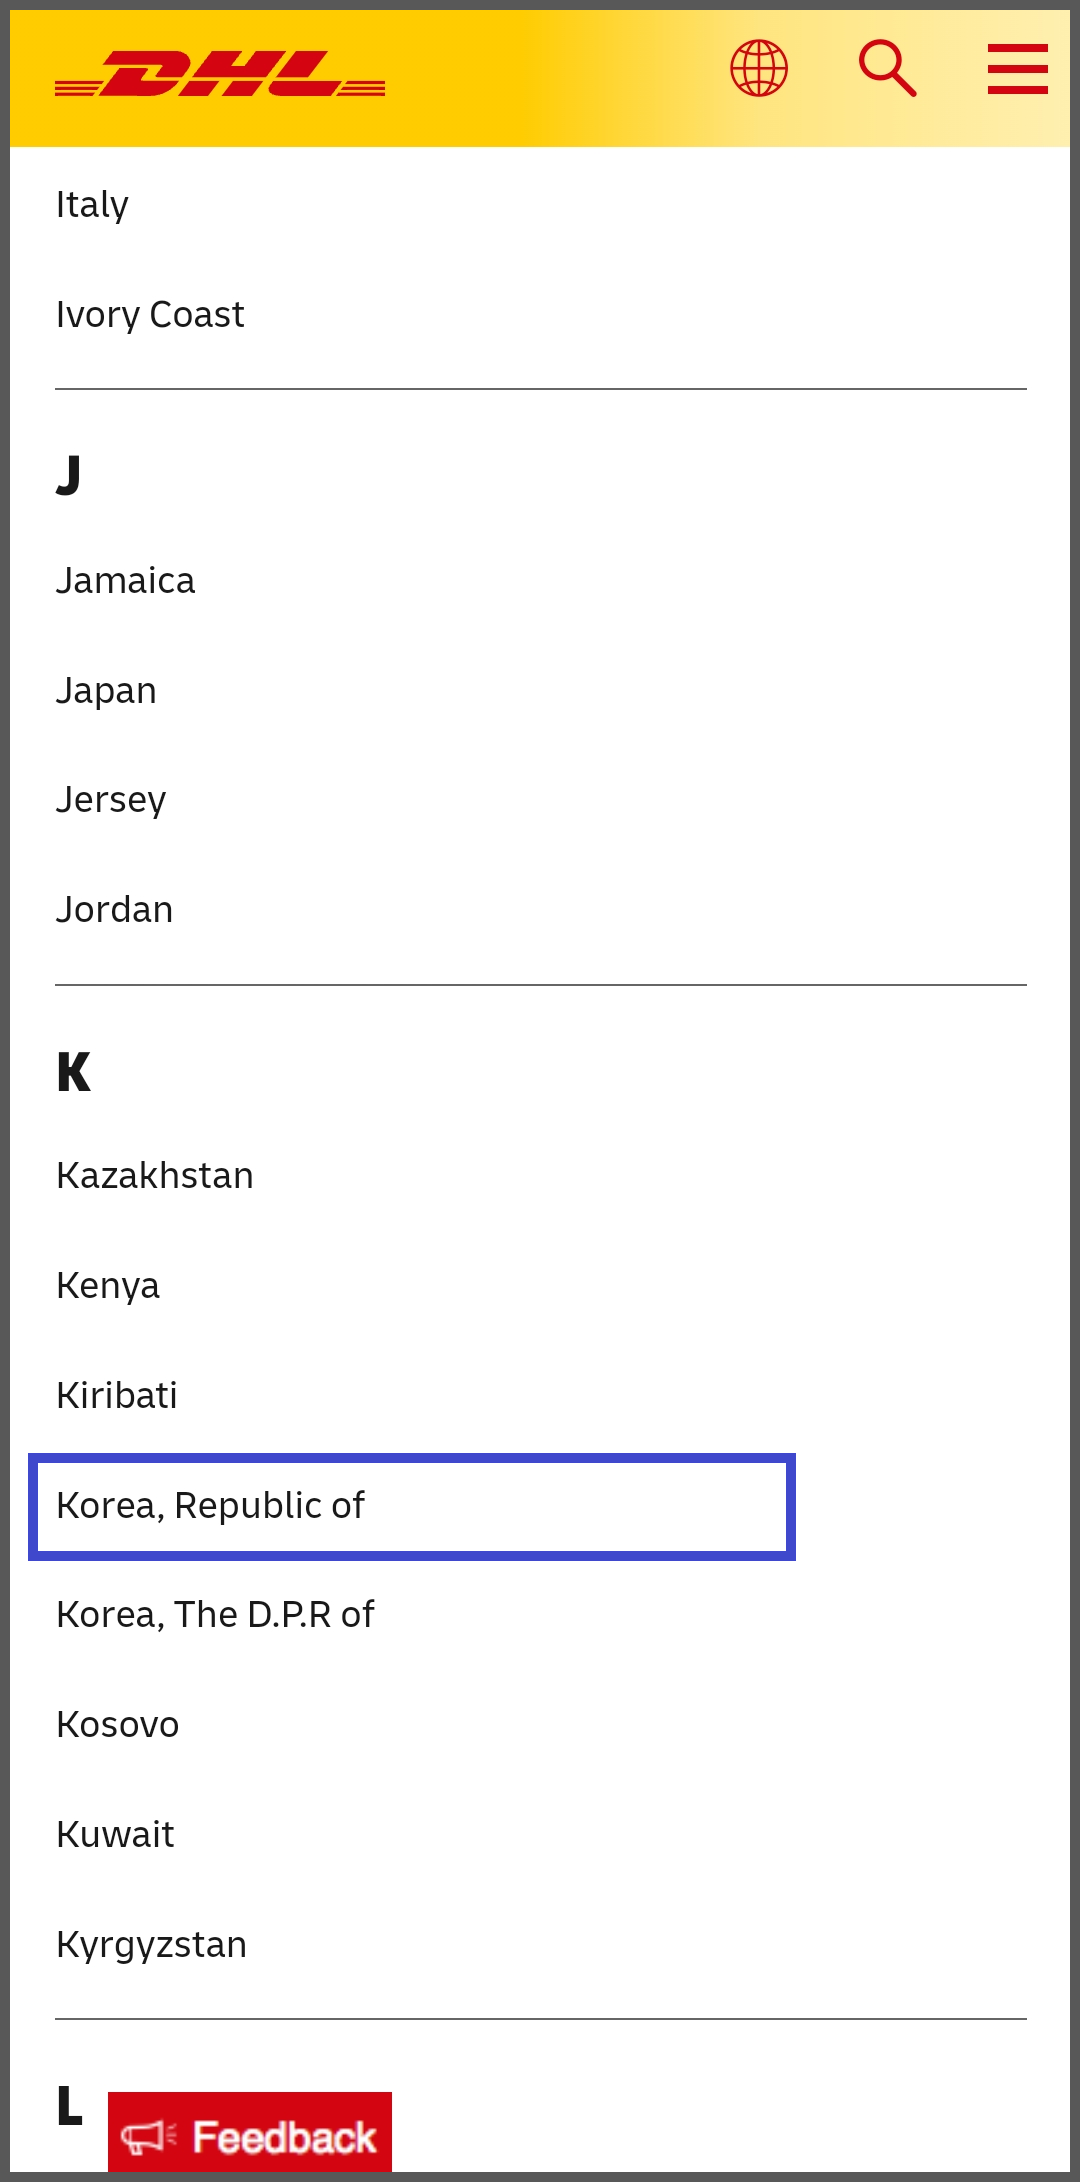Choose Ivory Coast
The image size is (1080, 2182).
pyautogui.click(x=150, y=315)
